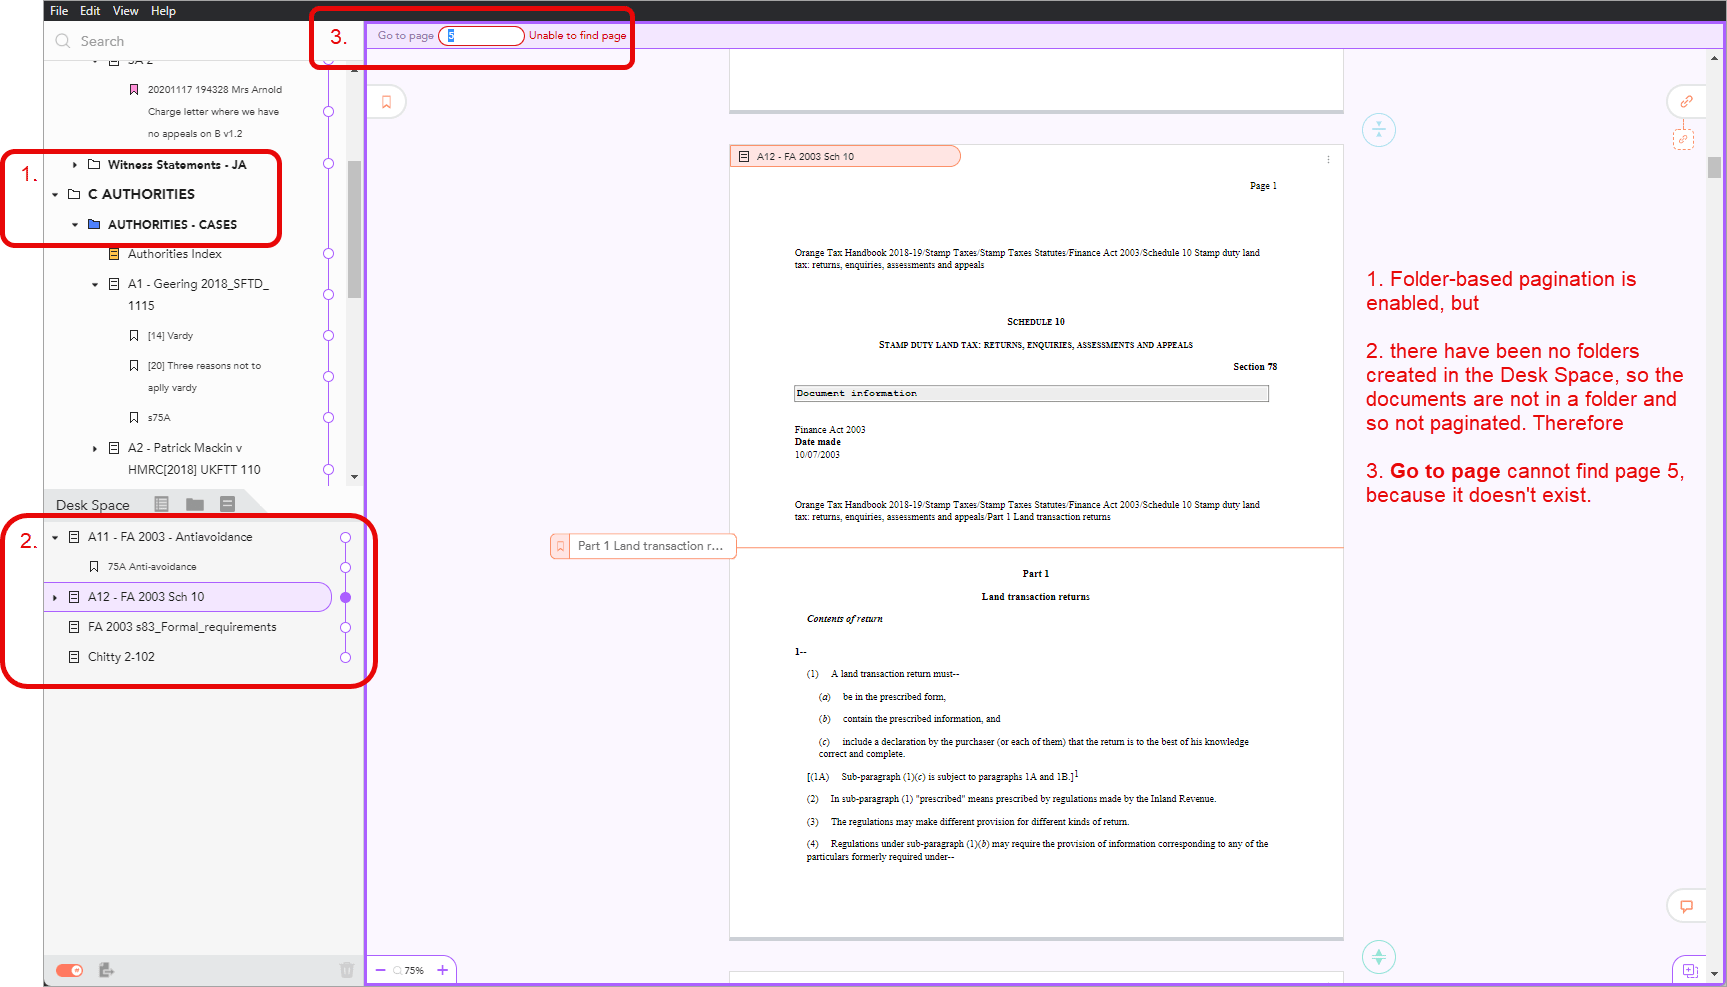
Task: Click the orange Authorities Index document icon
Action: click(x=114, y=254)
